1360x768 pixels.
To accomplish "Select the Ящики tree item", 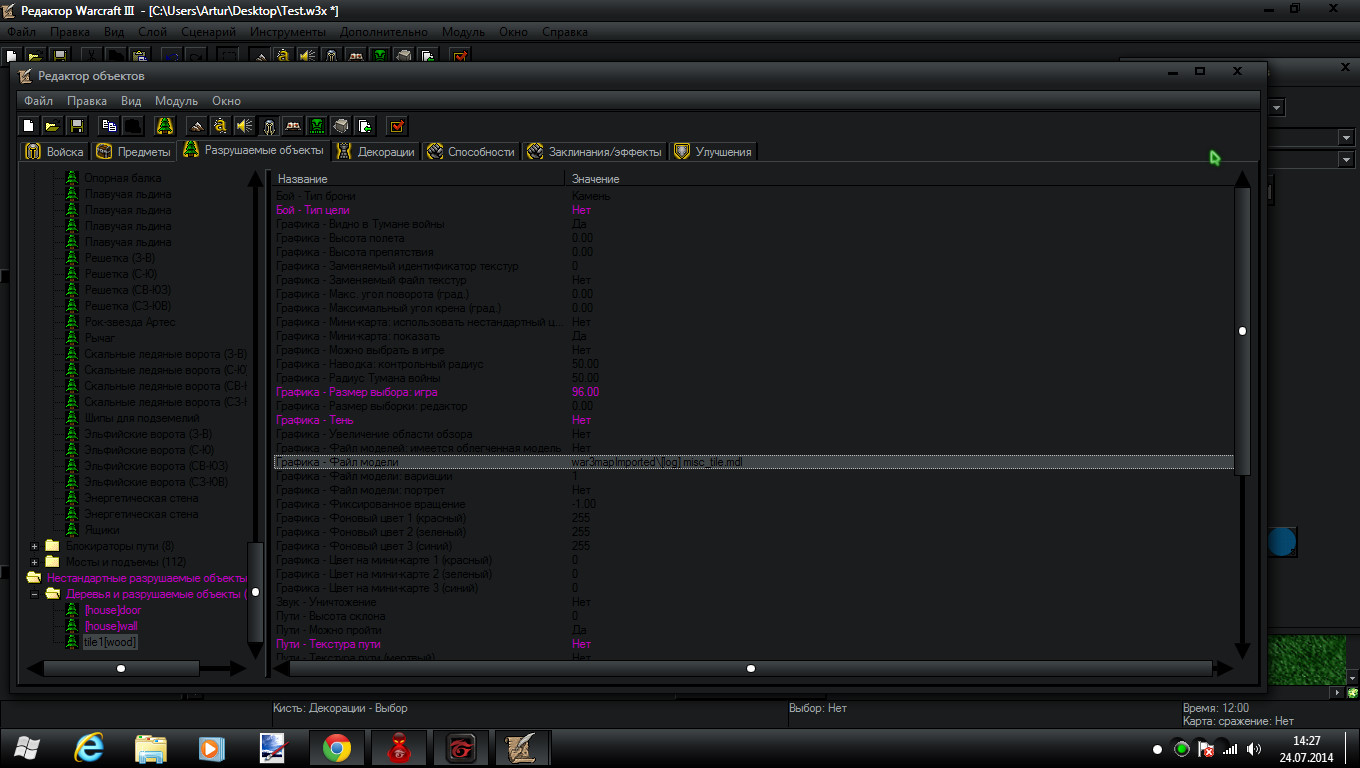I will pos(101,530).
